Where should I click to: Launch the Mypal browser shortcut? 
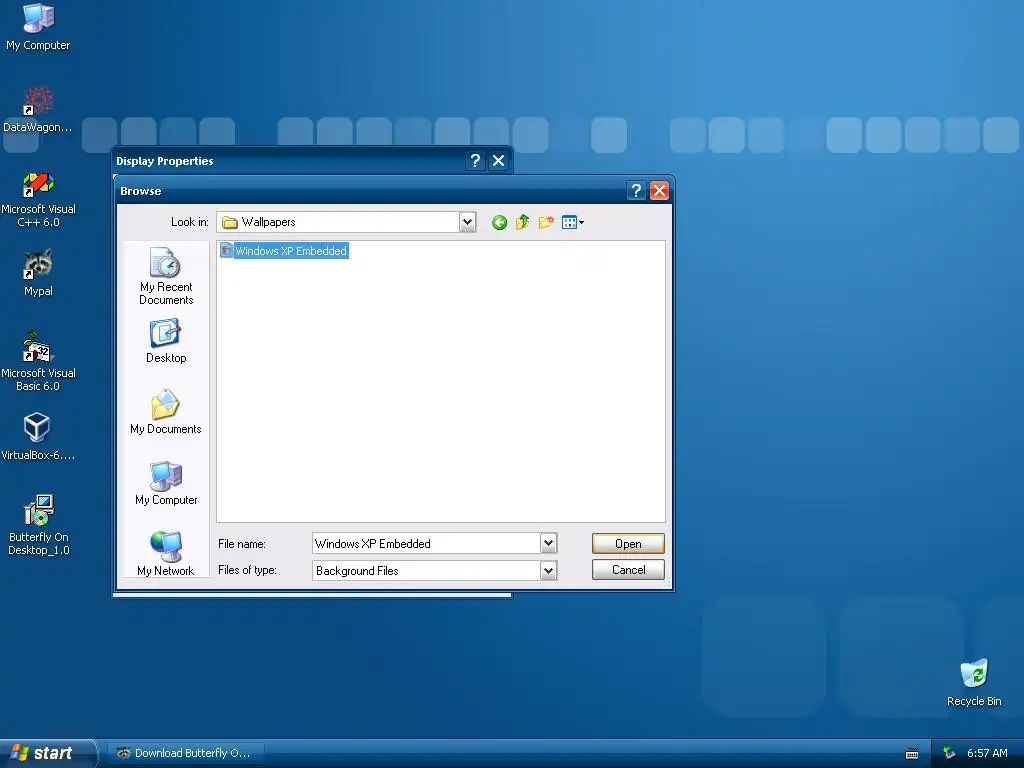(38, 272)
